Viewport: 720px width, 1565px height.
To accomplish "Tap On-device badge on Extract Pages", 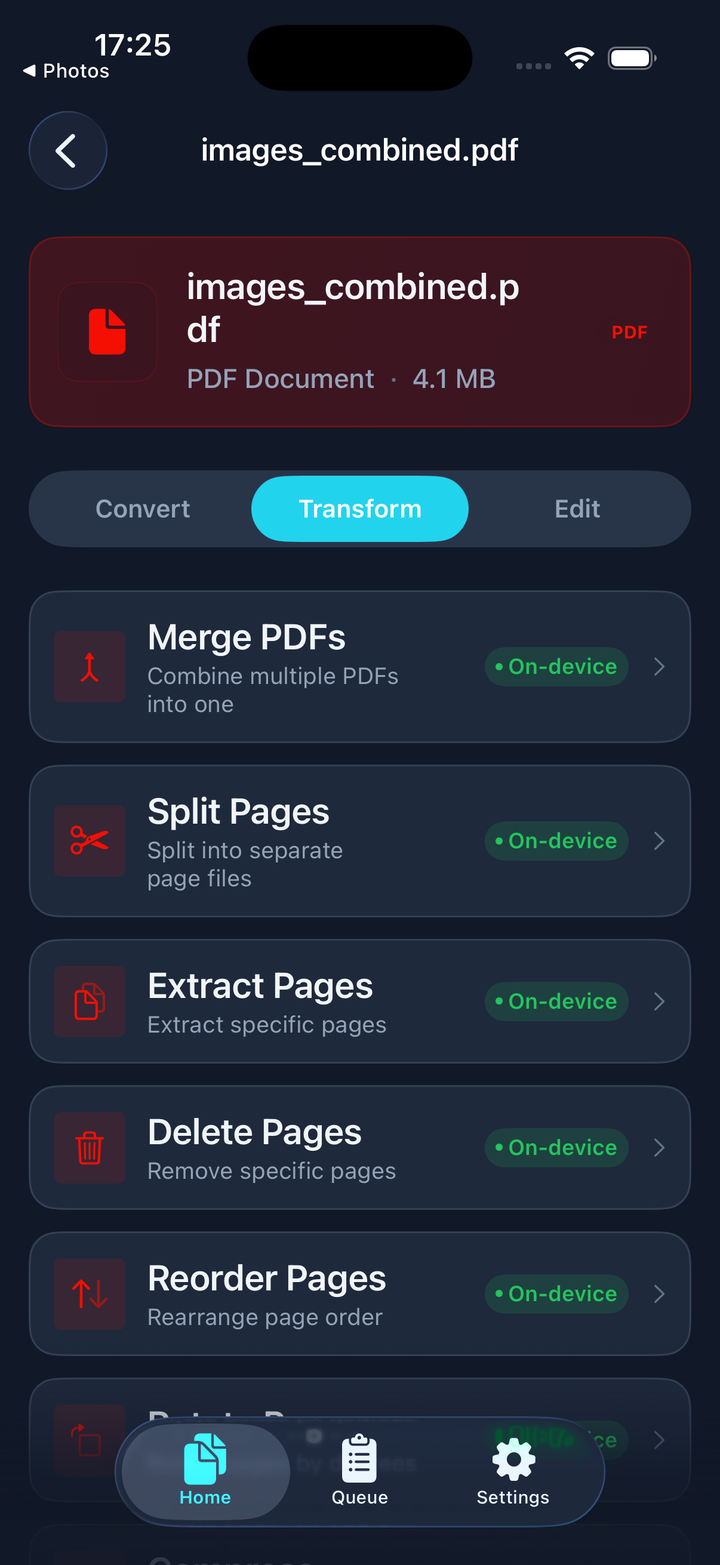I will (x=557, y=1001).
